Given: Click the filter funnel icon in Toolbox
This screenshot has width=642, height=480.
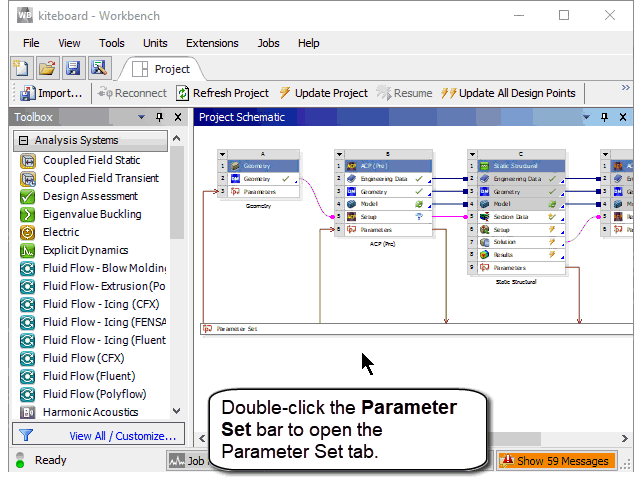Looking at the screenshot, I should (26, 435).
